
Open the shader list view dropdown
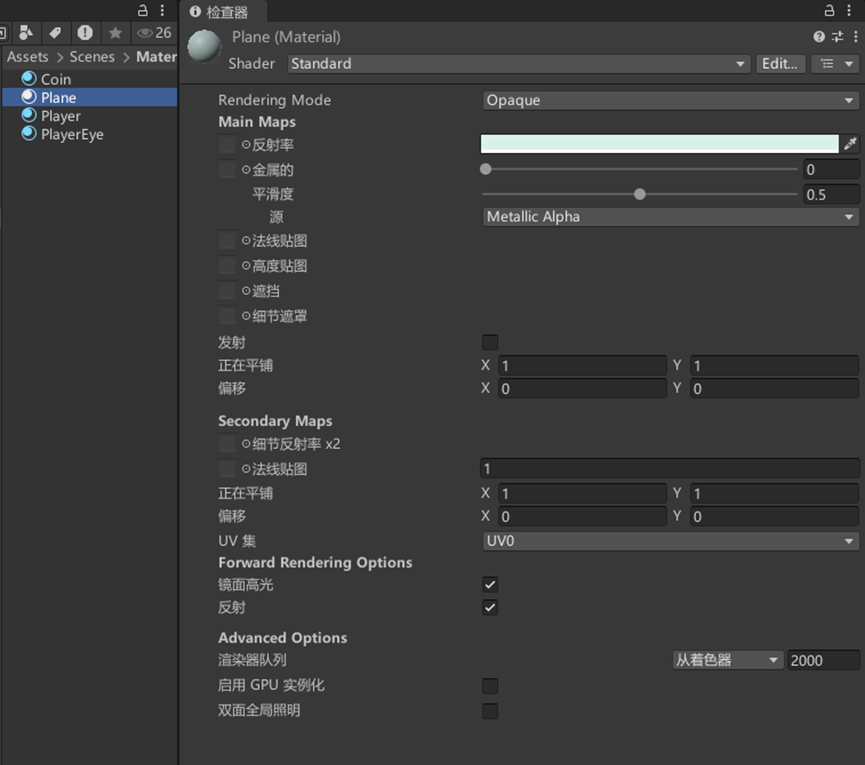tap(835, 63)
